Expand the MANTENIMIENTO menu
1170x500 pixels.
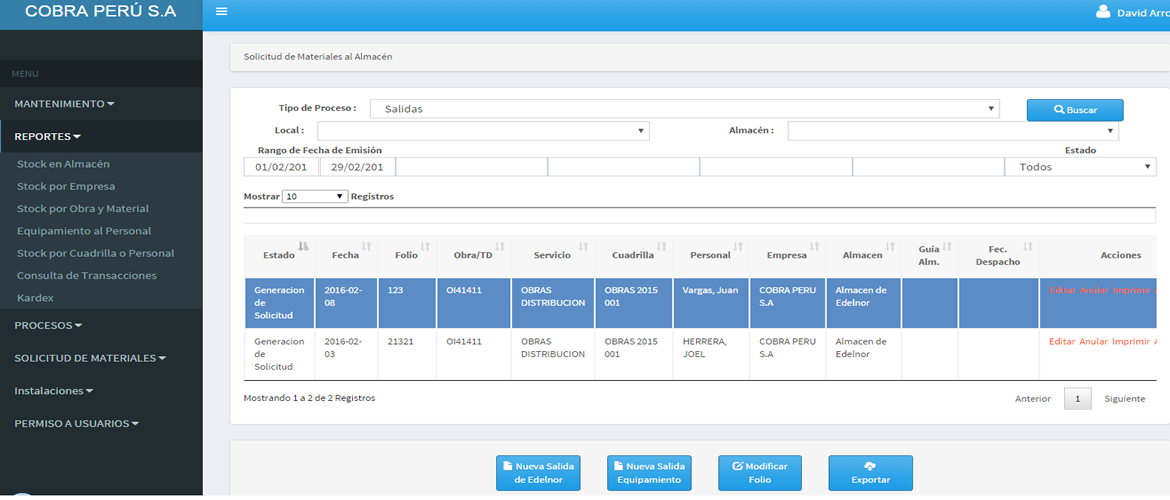(x=64, y=104)
